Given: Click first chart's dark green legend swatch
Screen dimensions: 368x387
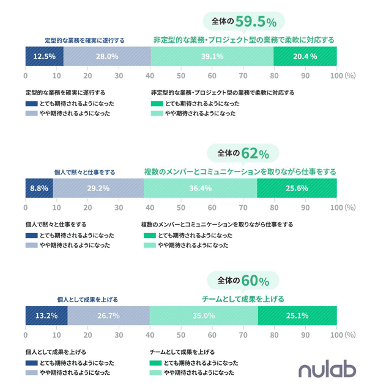Looking at the screenshot, I should 157,104.
